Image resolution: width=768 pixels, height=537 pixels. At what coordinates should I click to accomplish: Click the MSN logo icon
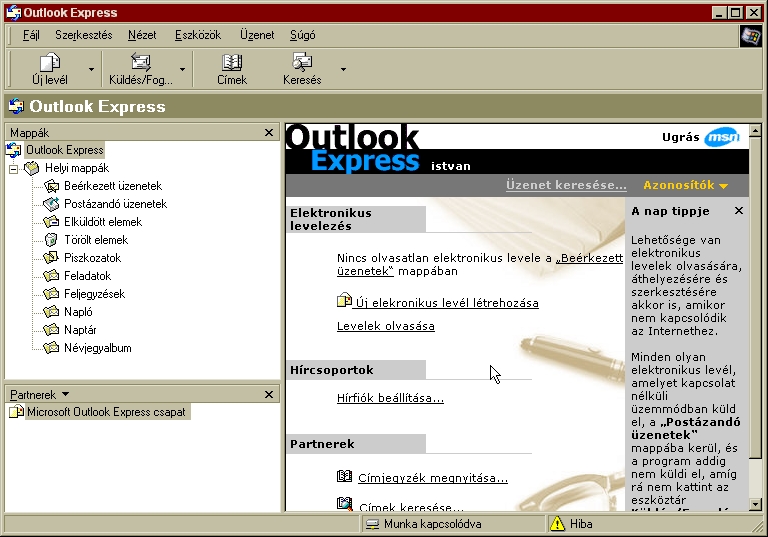click(x=722, y=138)
